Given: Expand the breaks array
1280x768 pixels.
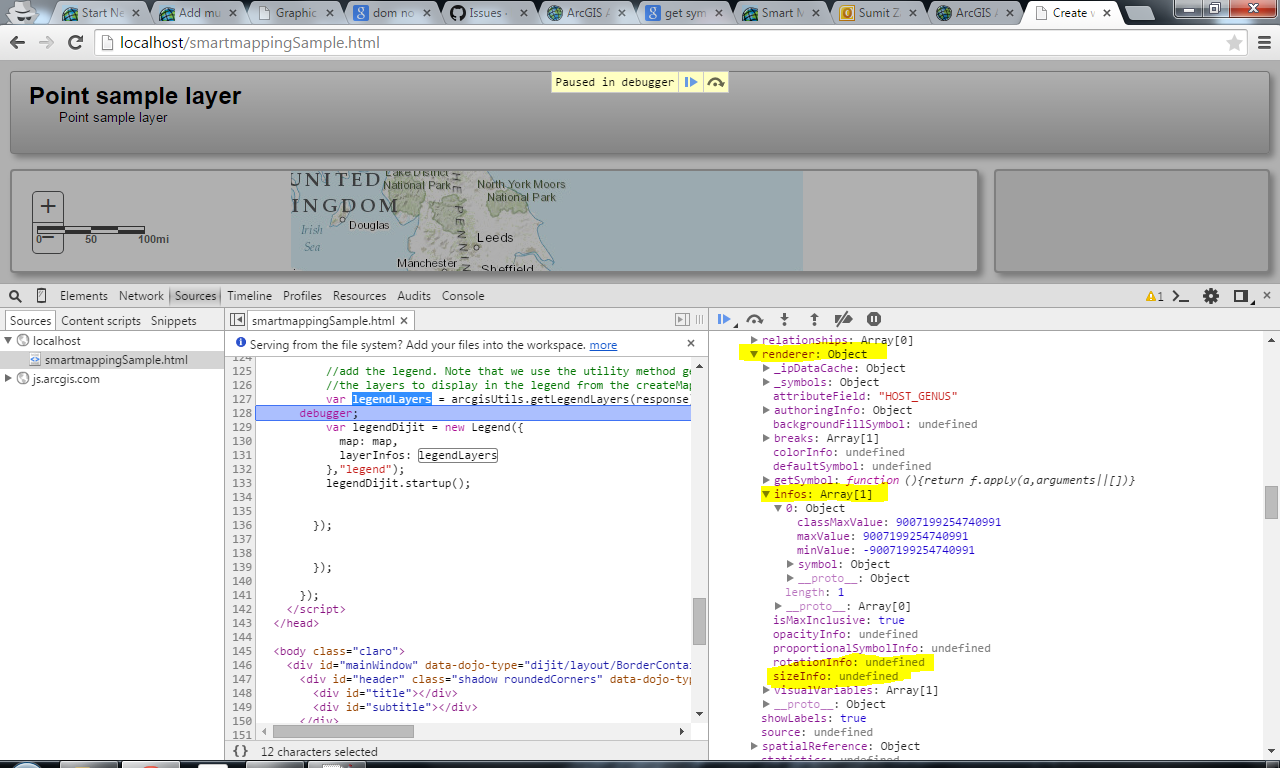Looking at the screenshot, I should click(766, 438).
